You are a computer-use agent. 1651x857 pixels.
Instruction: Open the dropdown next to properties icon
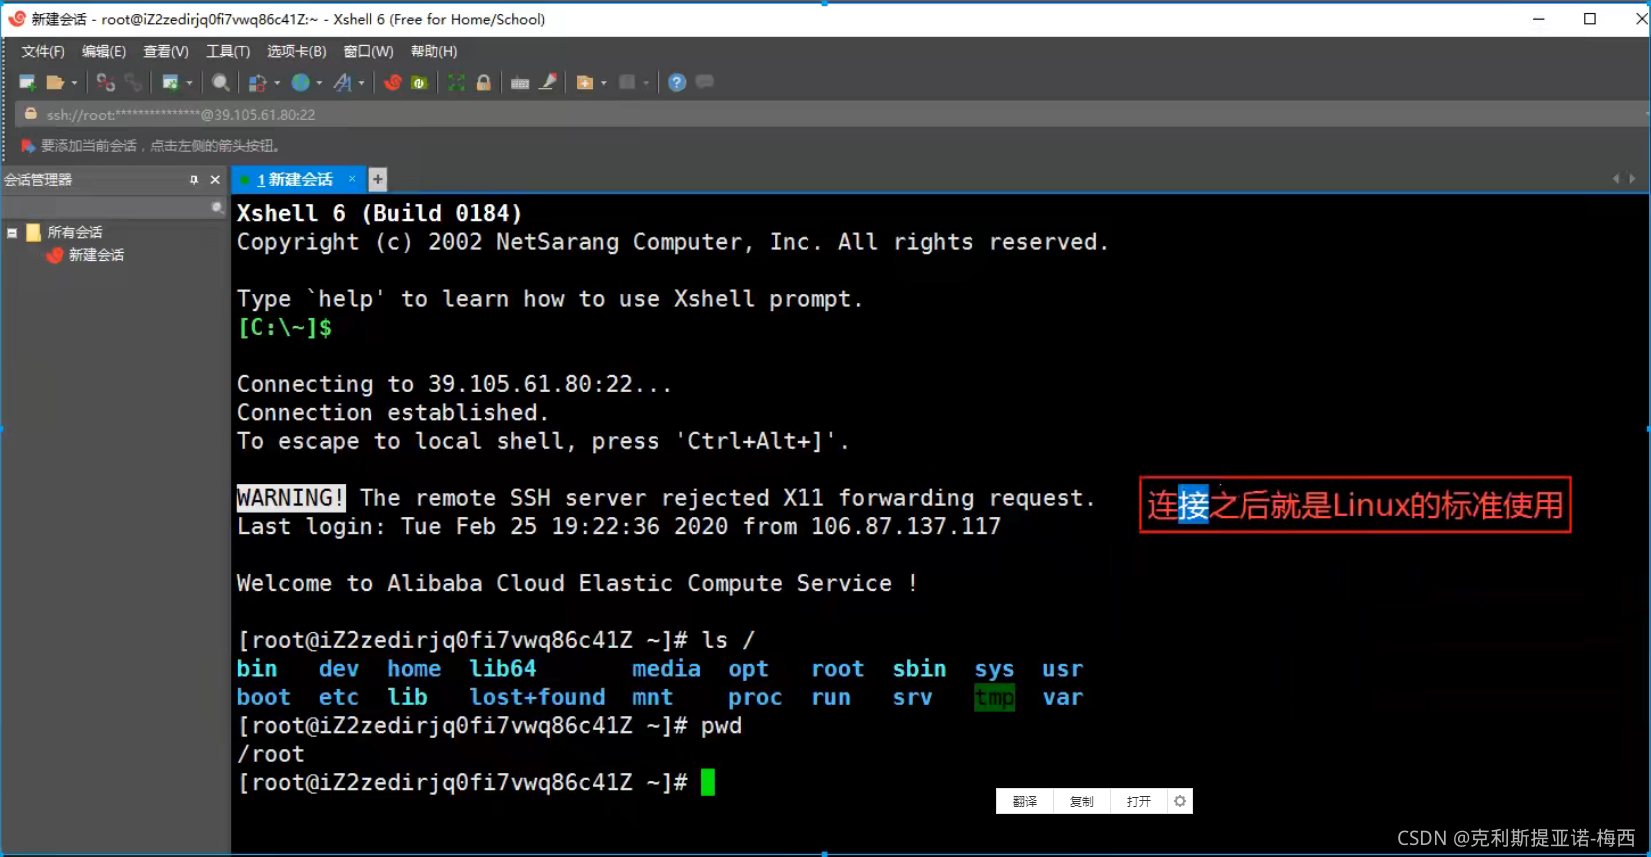point(189,83)
